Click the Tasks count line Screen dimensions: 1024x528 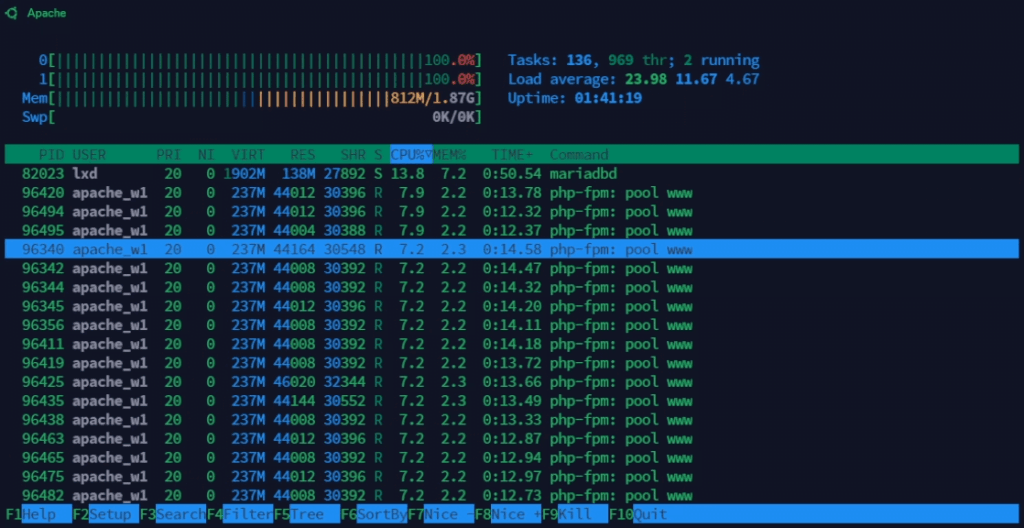click(633, 61)
